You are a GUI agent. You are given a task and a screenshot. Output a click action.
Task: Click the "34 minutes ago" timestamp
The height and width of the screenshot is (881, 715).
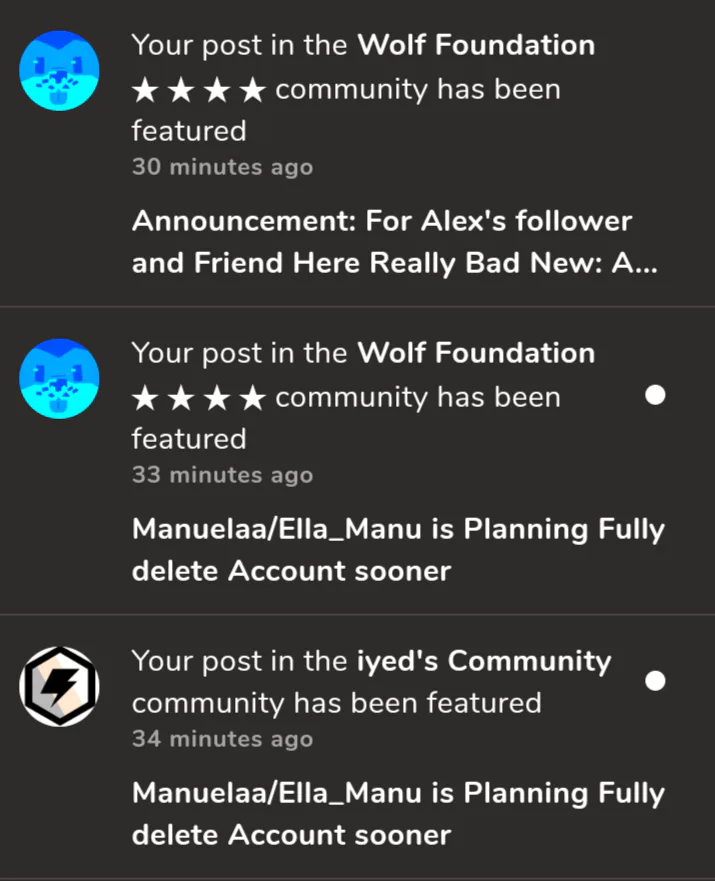(x=222, y=739)
